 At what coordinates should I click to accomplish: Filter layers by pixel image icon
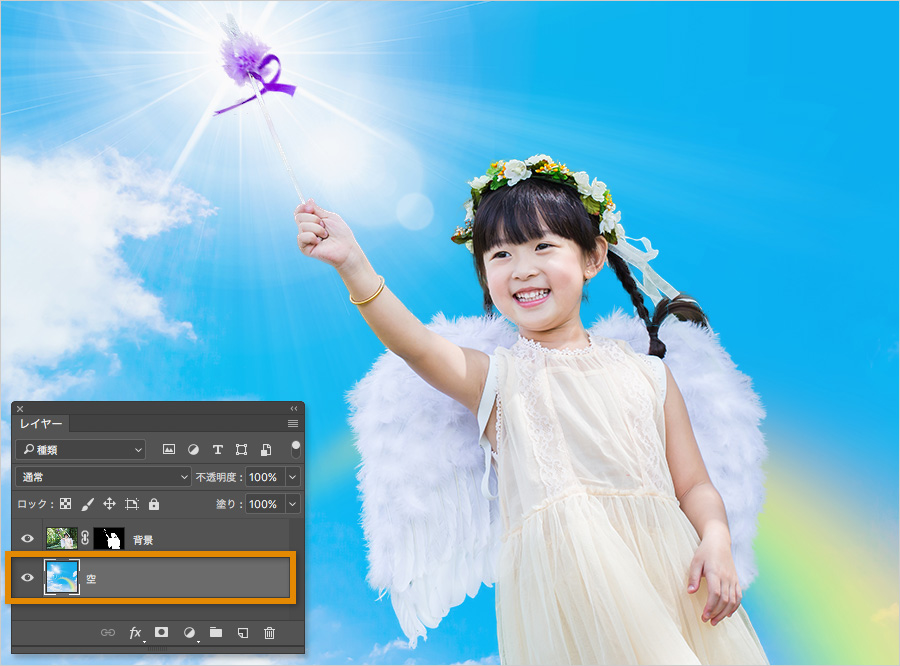169,450
